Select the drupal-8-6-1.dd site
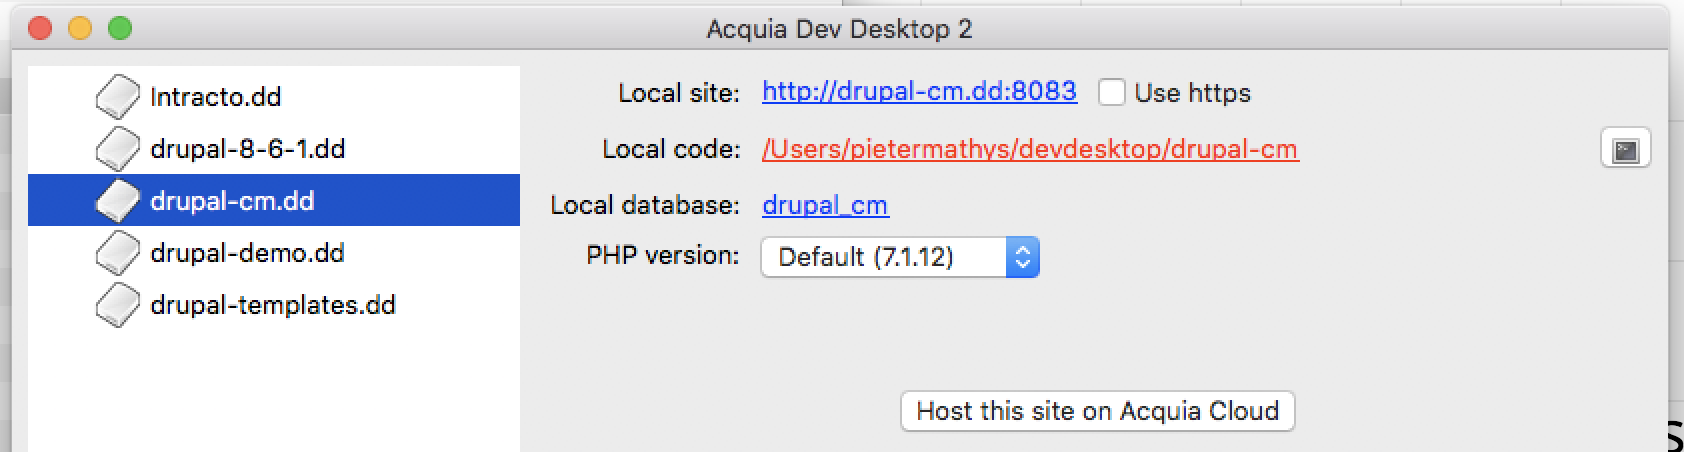Viewport: 1684px width, 452px height. (274, 149)
